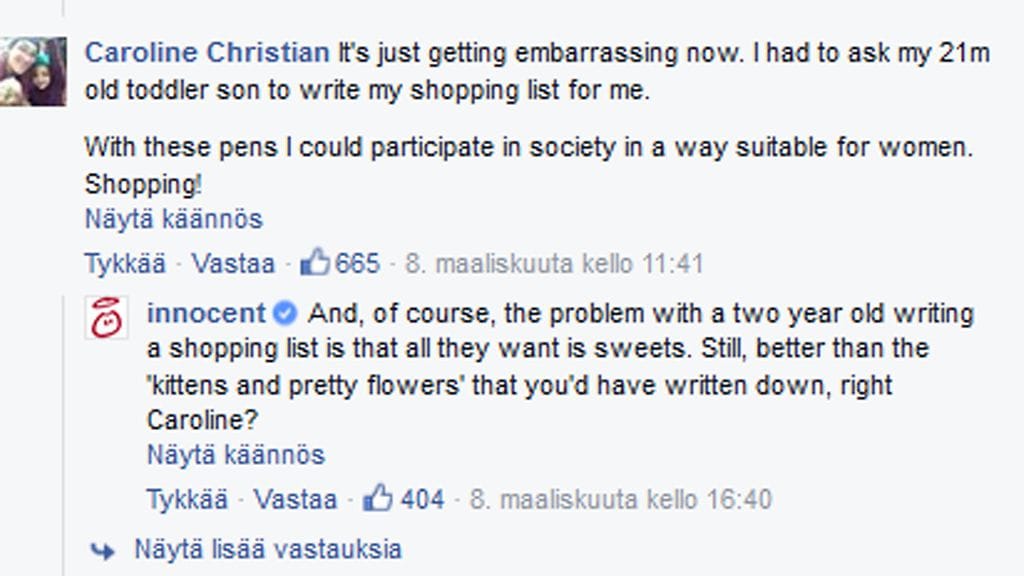Open the 16:40 reply timestamp
1024x576 pixels.
(x=621, y=498)
